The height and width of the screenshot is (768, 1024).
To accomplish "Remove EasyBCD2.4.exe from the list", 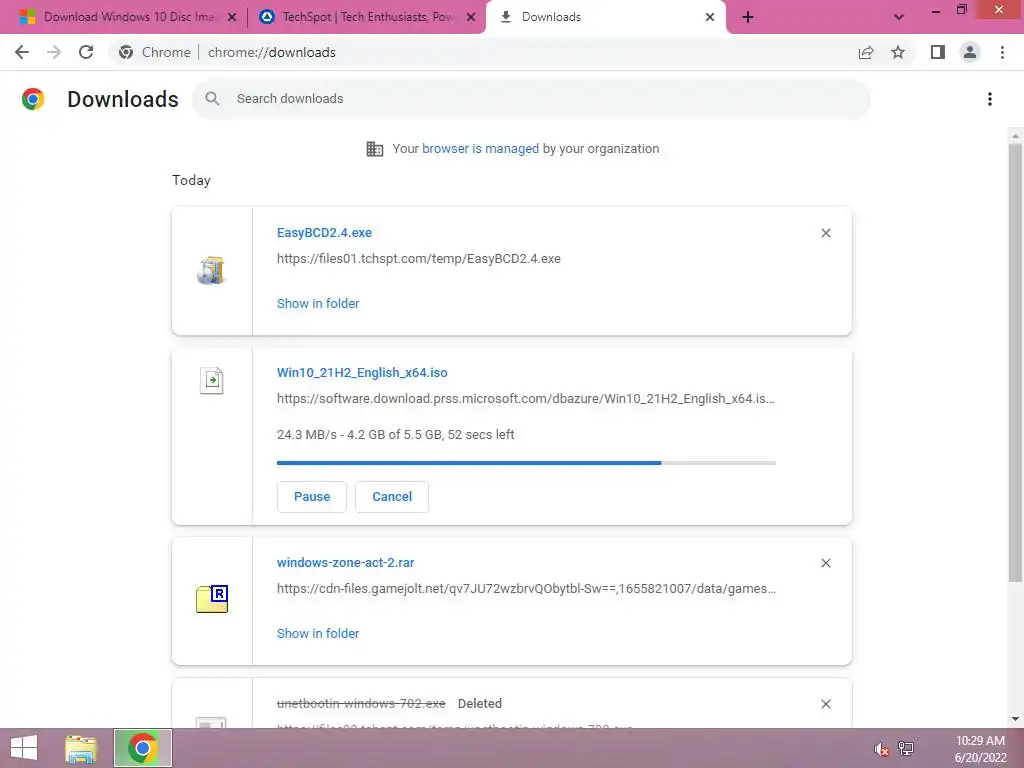I will [x=826, y=233].
